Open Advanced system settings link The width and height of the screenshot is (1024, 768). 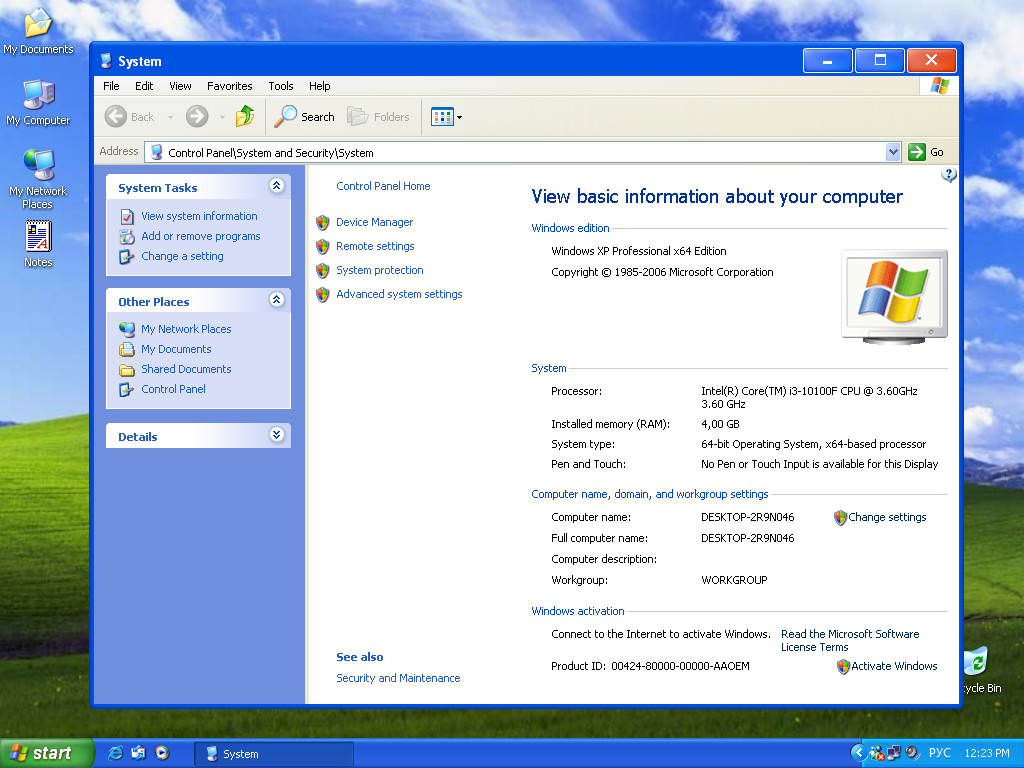coord(399,295)
